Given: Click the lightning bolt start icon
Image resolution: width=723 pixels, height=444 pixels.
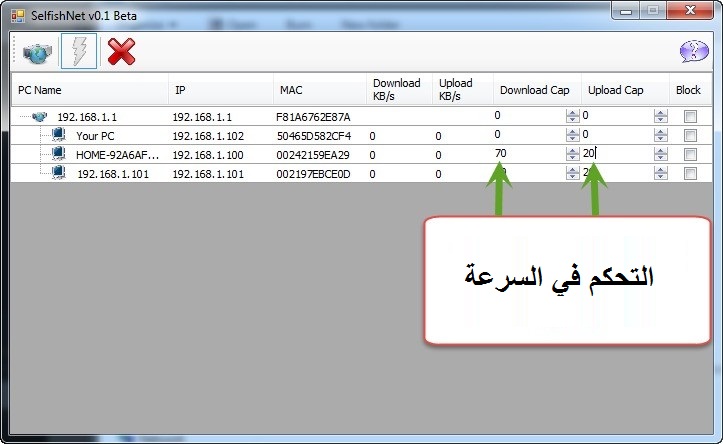Looking at the screenshot, I should [79, 52].
